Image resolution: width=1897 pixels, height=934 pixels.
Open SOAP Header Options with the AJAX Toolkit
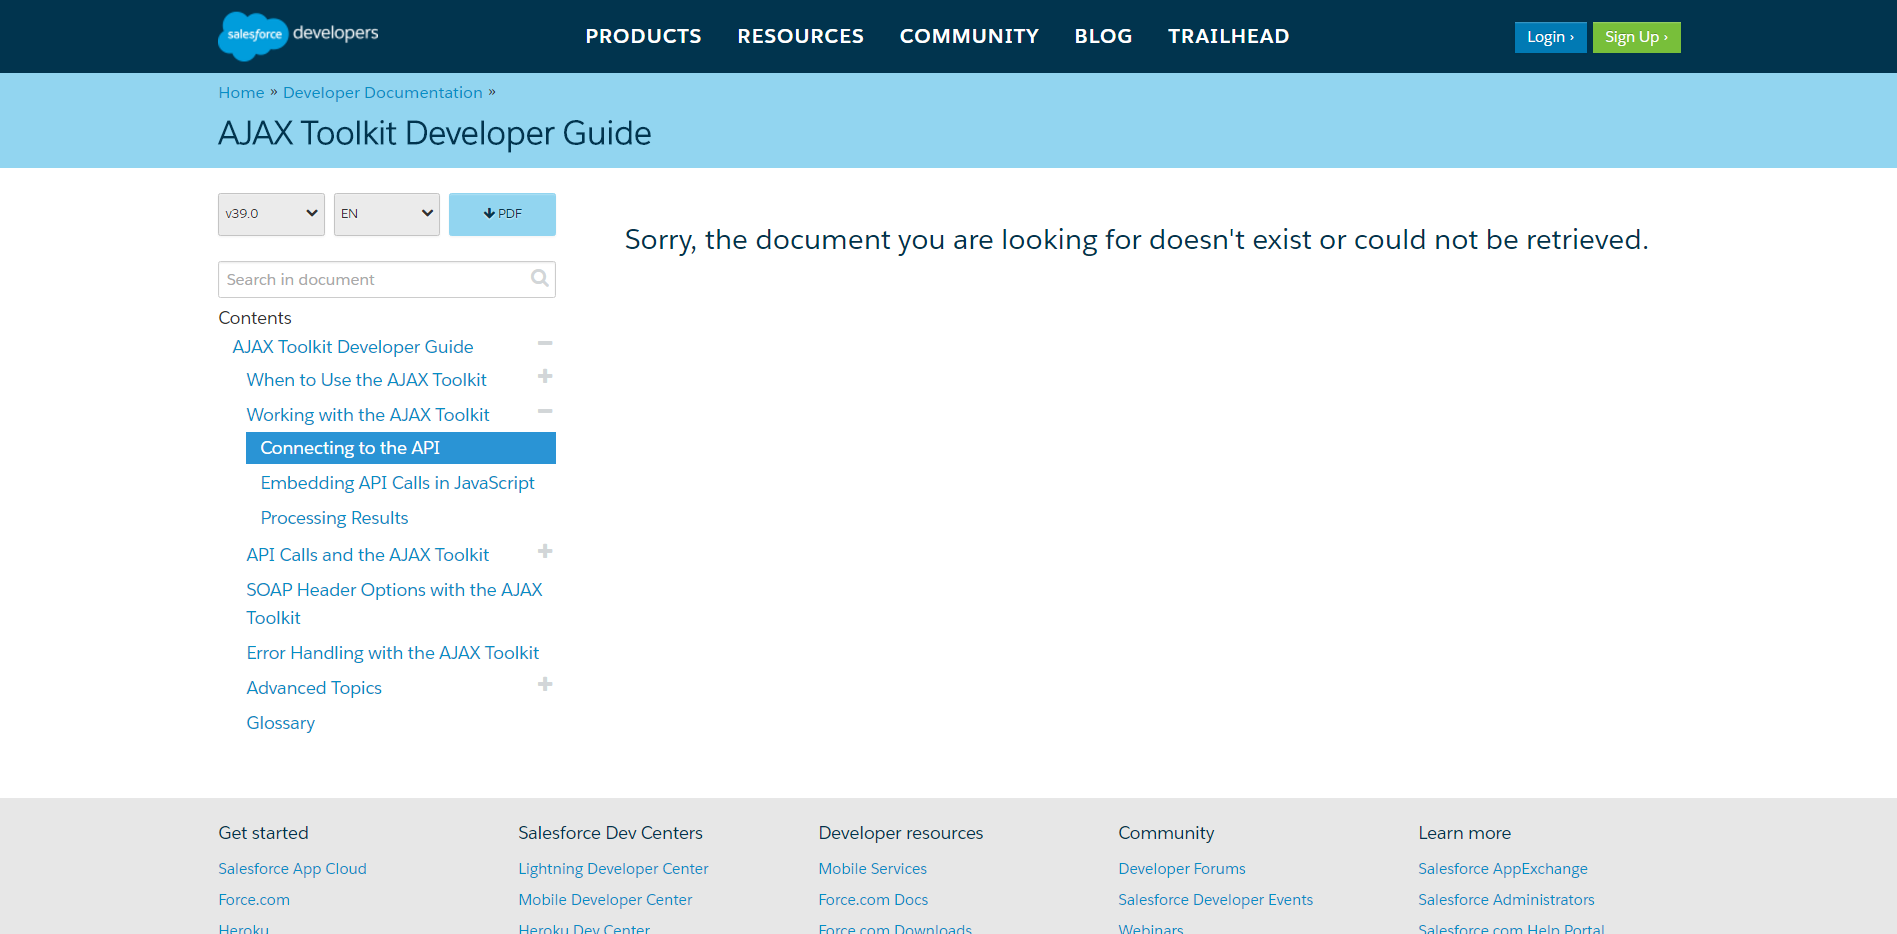(x=394, y=604)
